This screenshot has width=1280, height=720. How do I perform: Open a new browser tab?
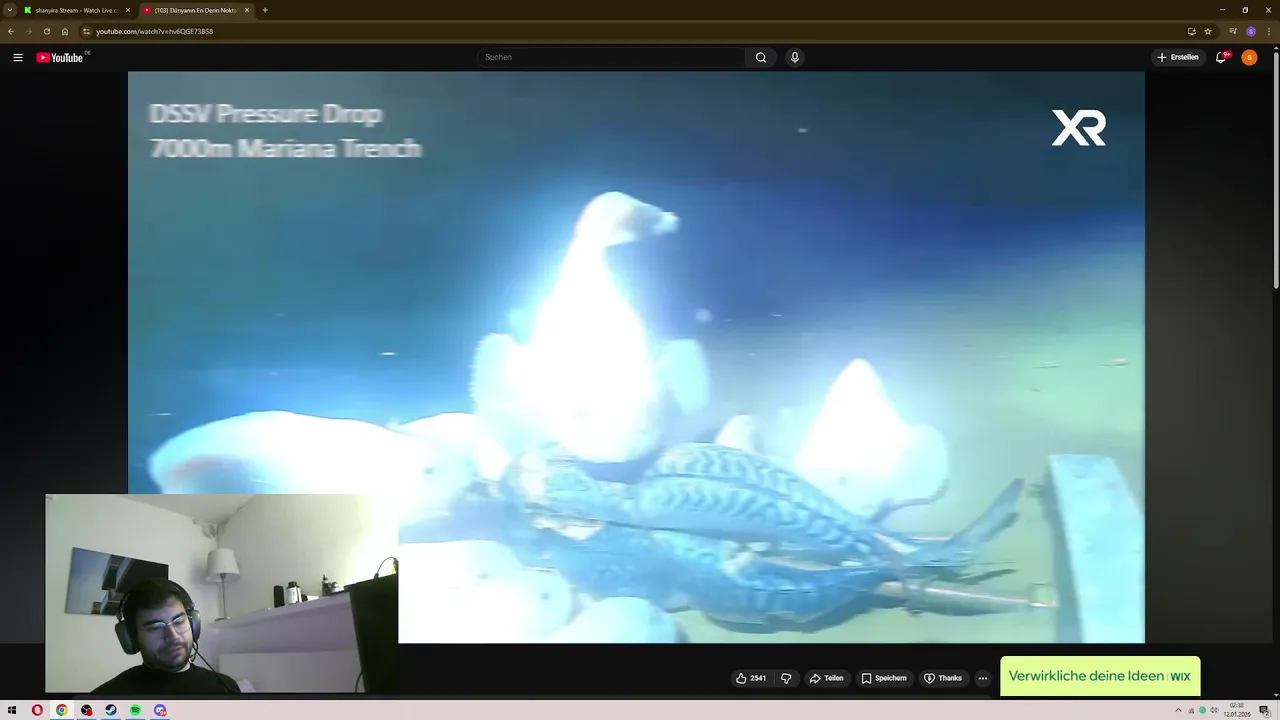pyautogui.click(x=265, y=10)
